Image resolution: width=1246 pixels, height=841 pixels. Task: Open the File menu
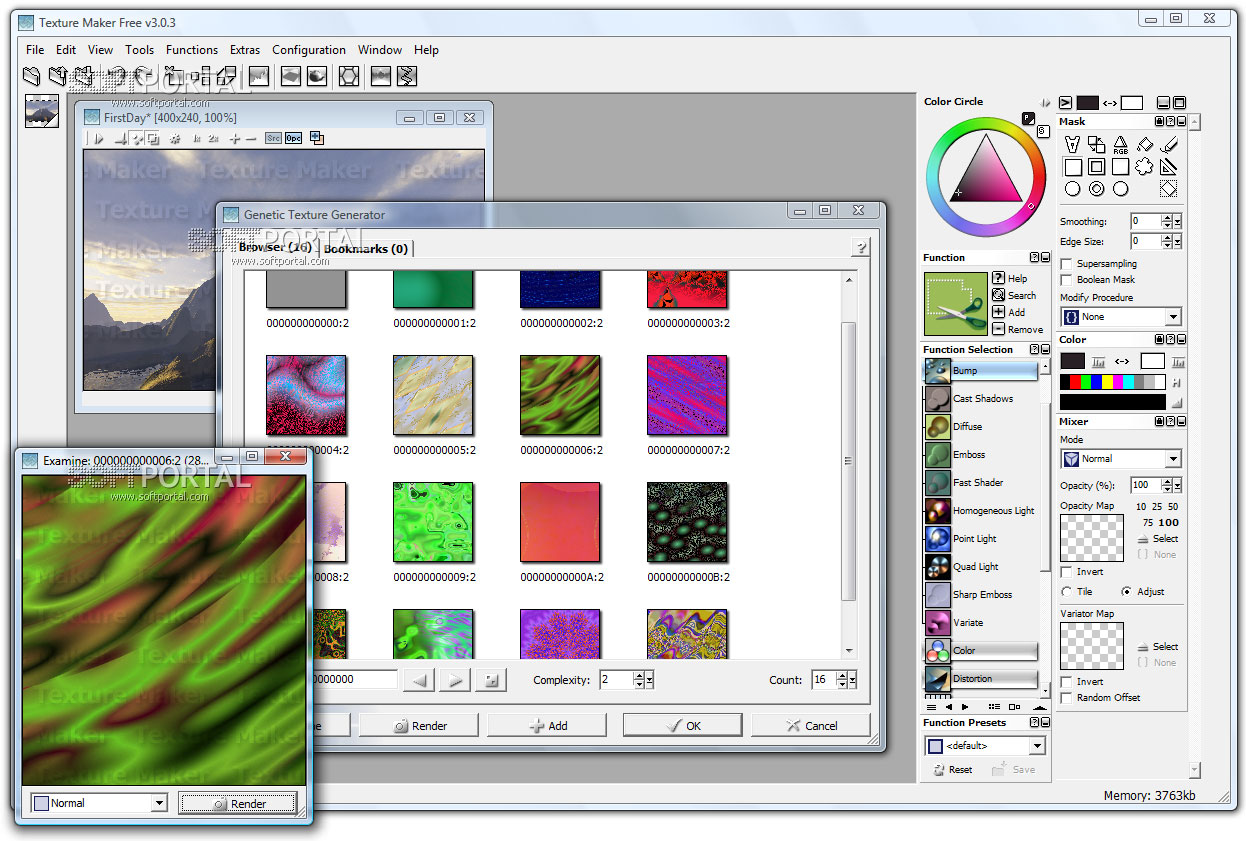(x=35, y=50)
